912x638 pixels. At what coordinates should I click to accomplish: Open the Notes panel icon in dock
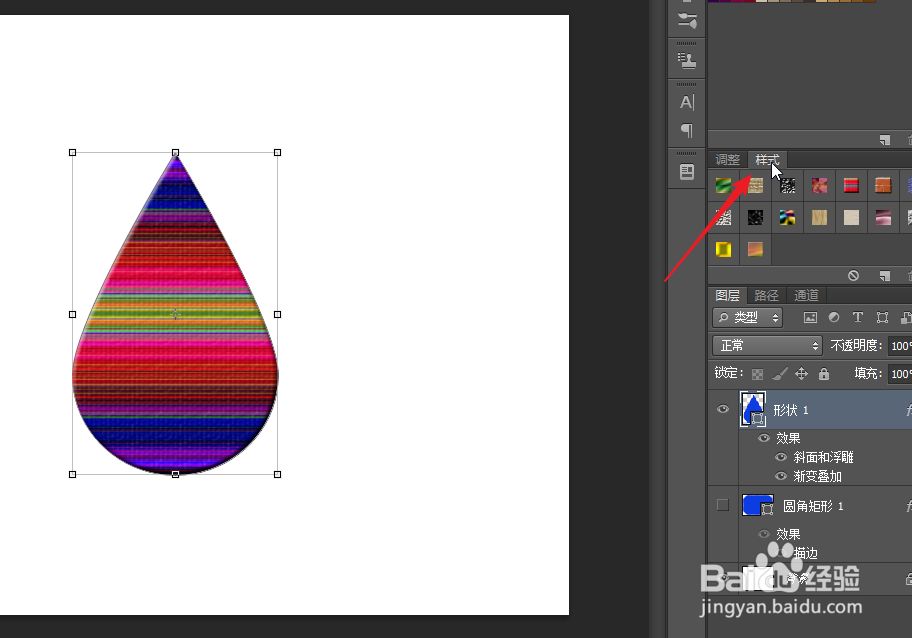pyautogui.click(x=687, y=172)
